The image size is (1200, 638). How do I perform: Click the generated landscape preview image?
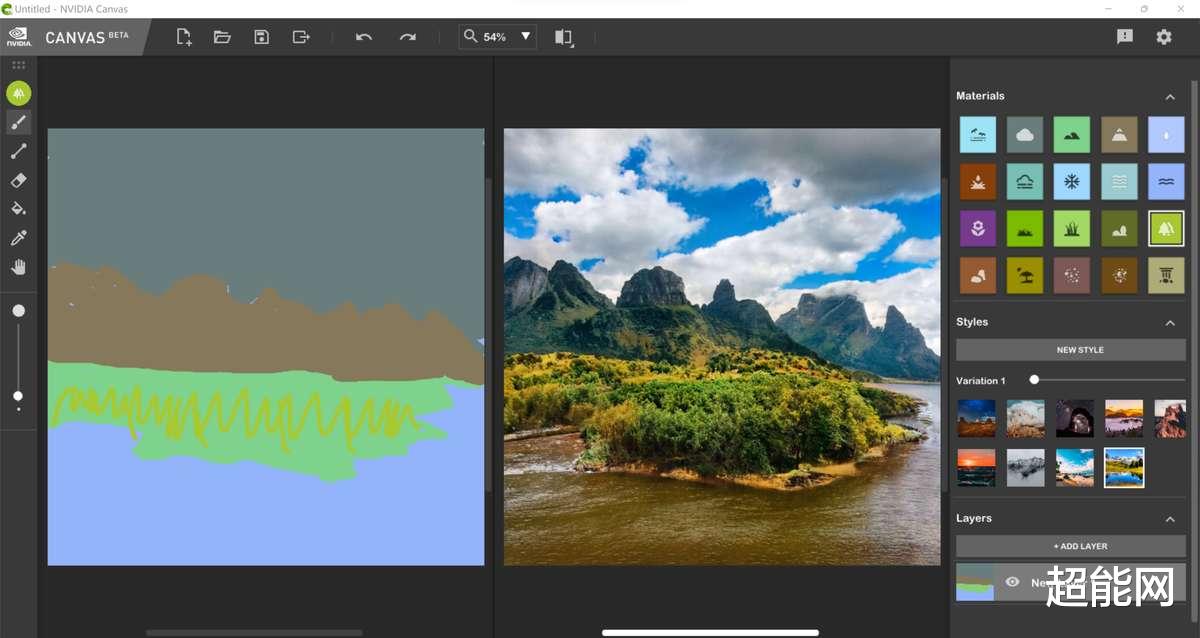click(722, 347)
